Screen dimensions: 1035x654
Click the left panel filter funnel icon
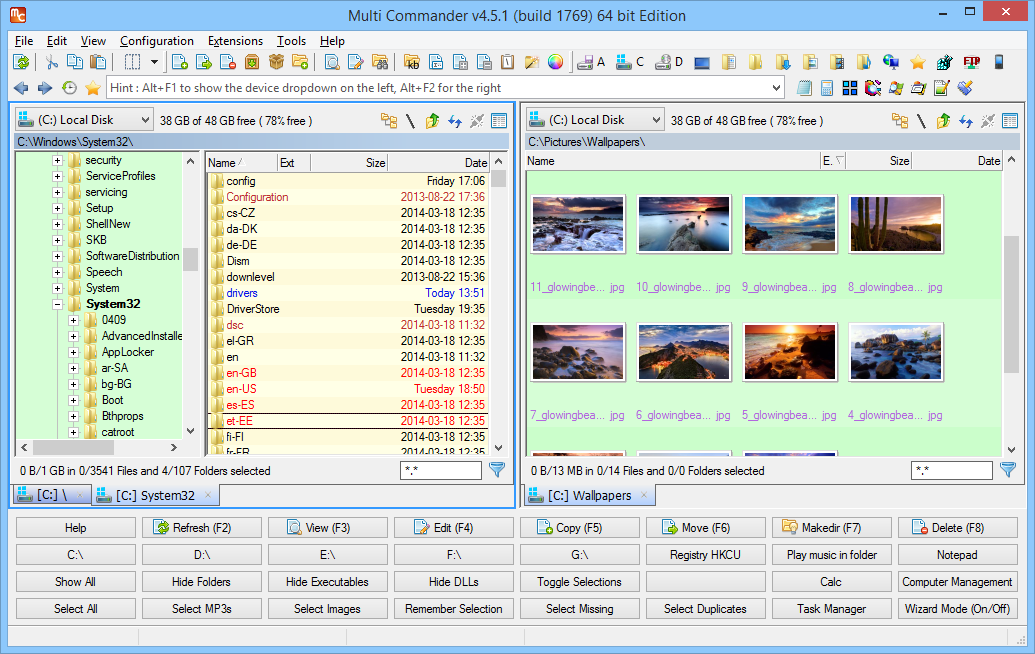coord(497,470)
